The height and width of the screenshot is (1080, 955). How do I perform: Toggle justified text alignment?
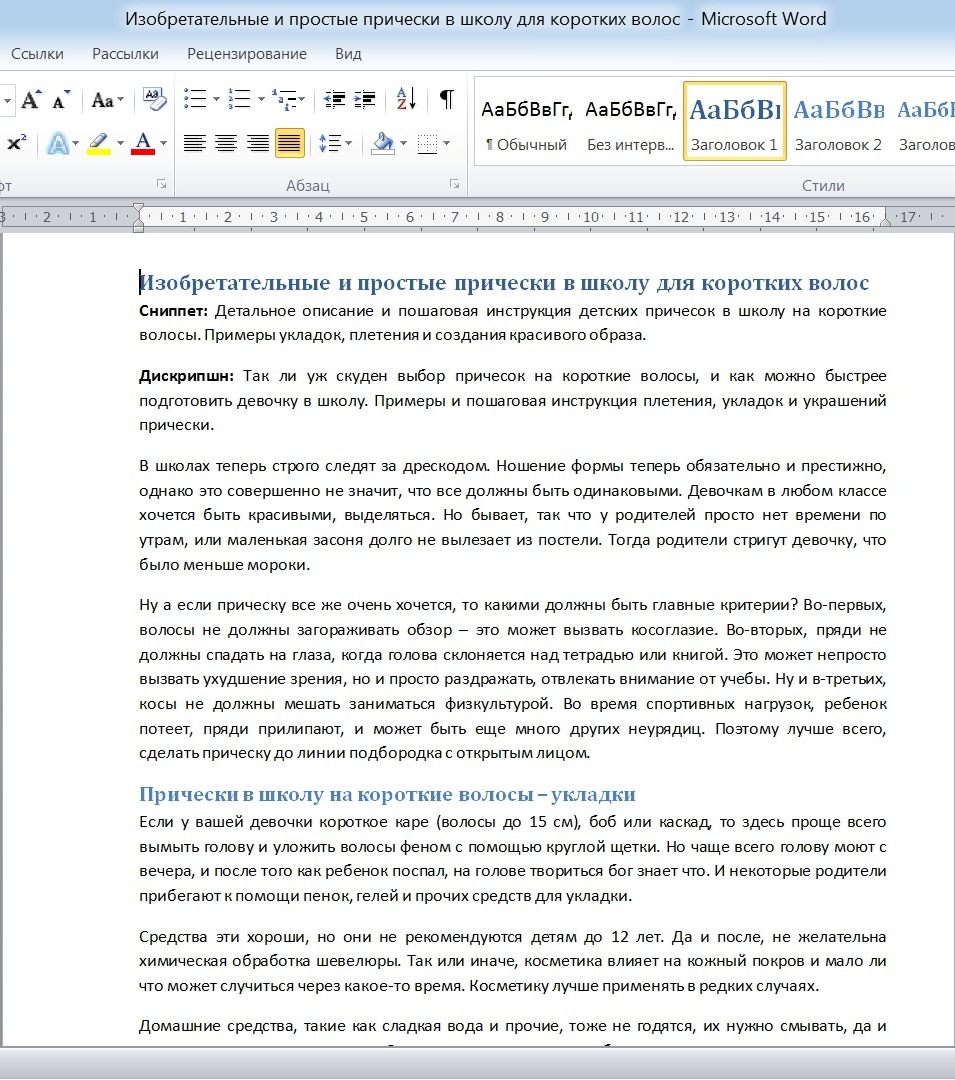coord(289,143)
